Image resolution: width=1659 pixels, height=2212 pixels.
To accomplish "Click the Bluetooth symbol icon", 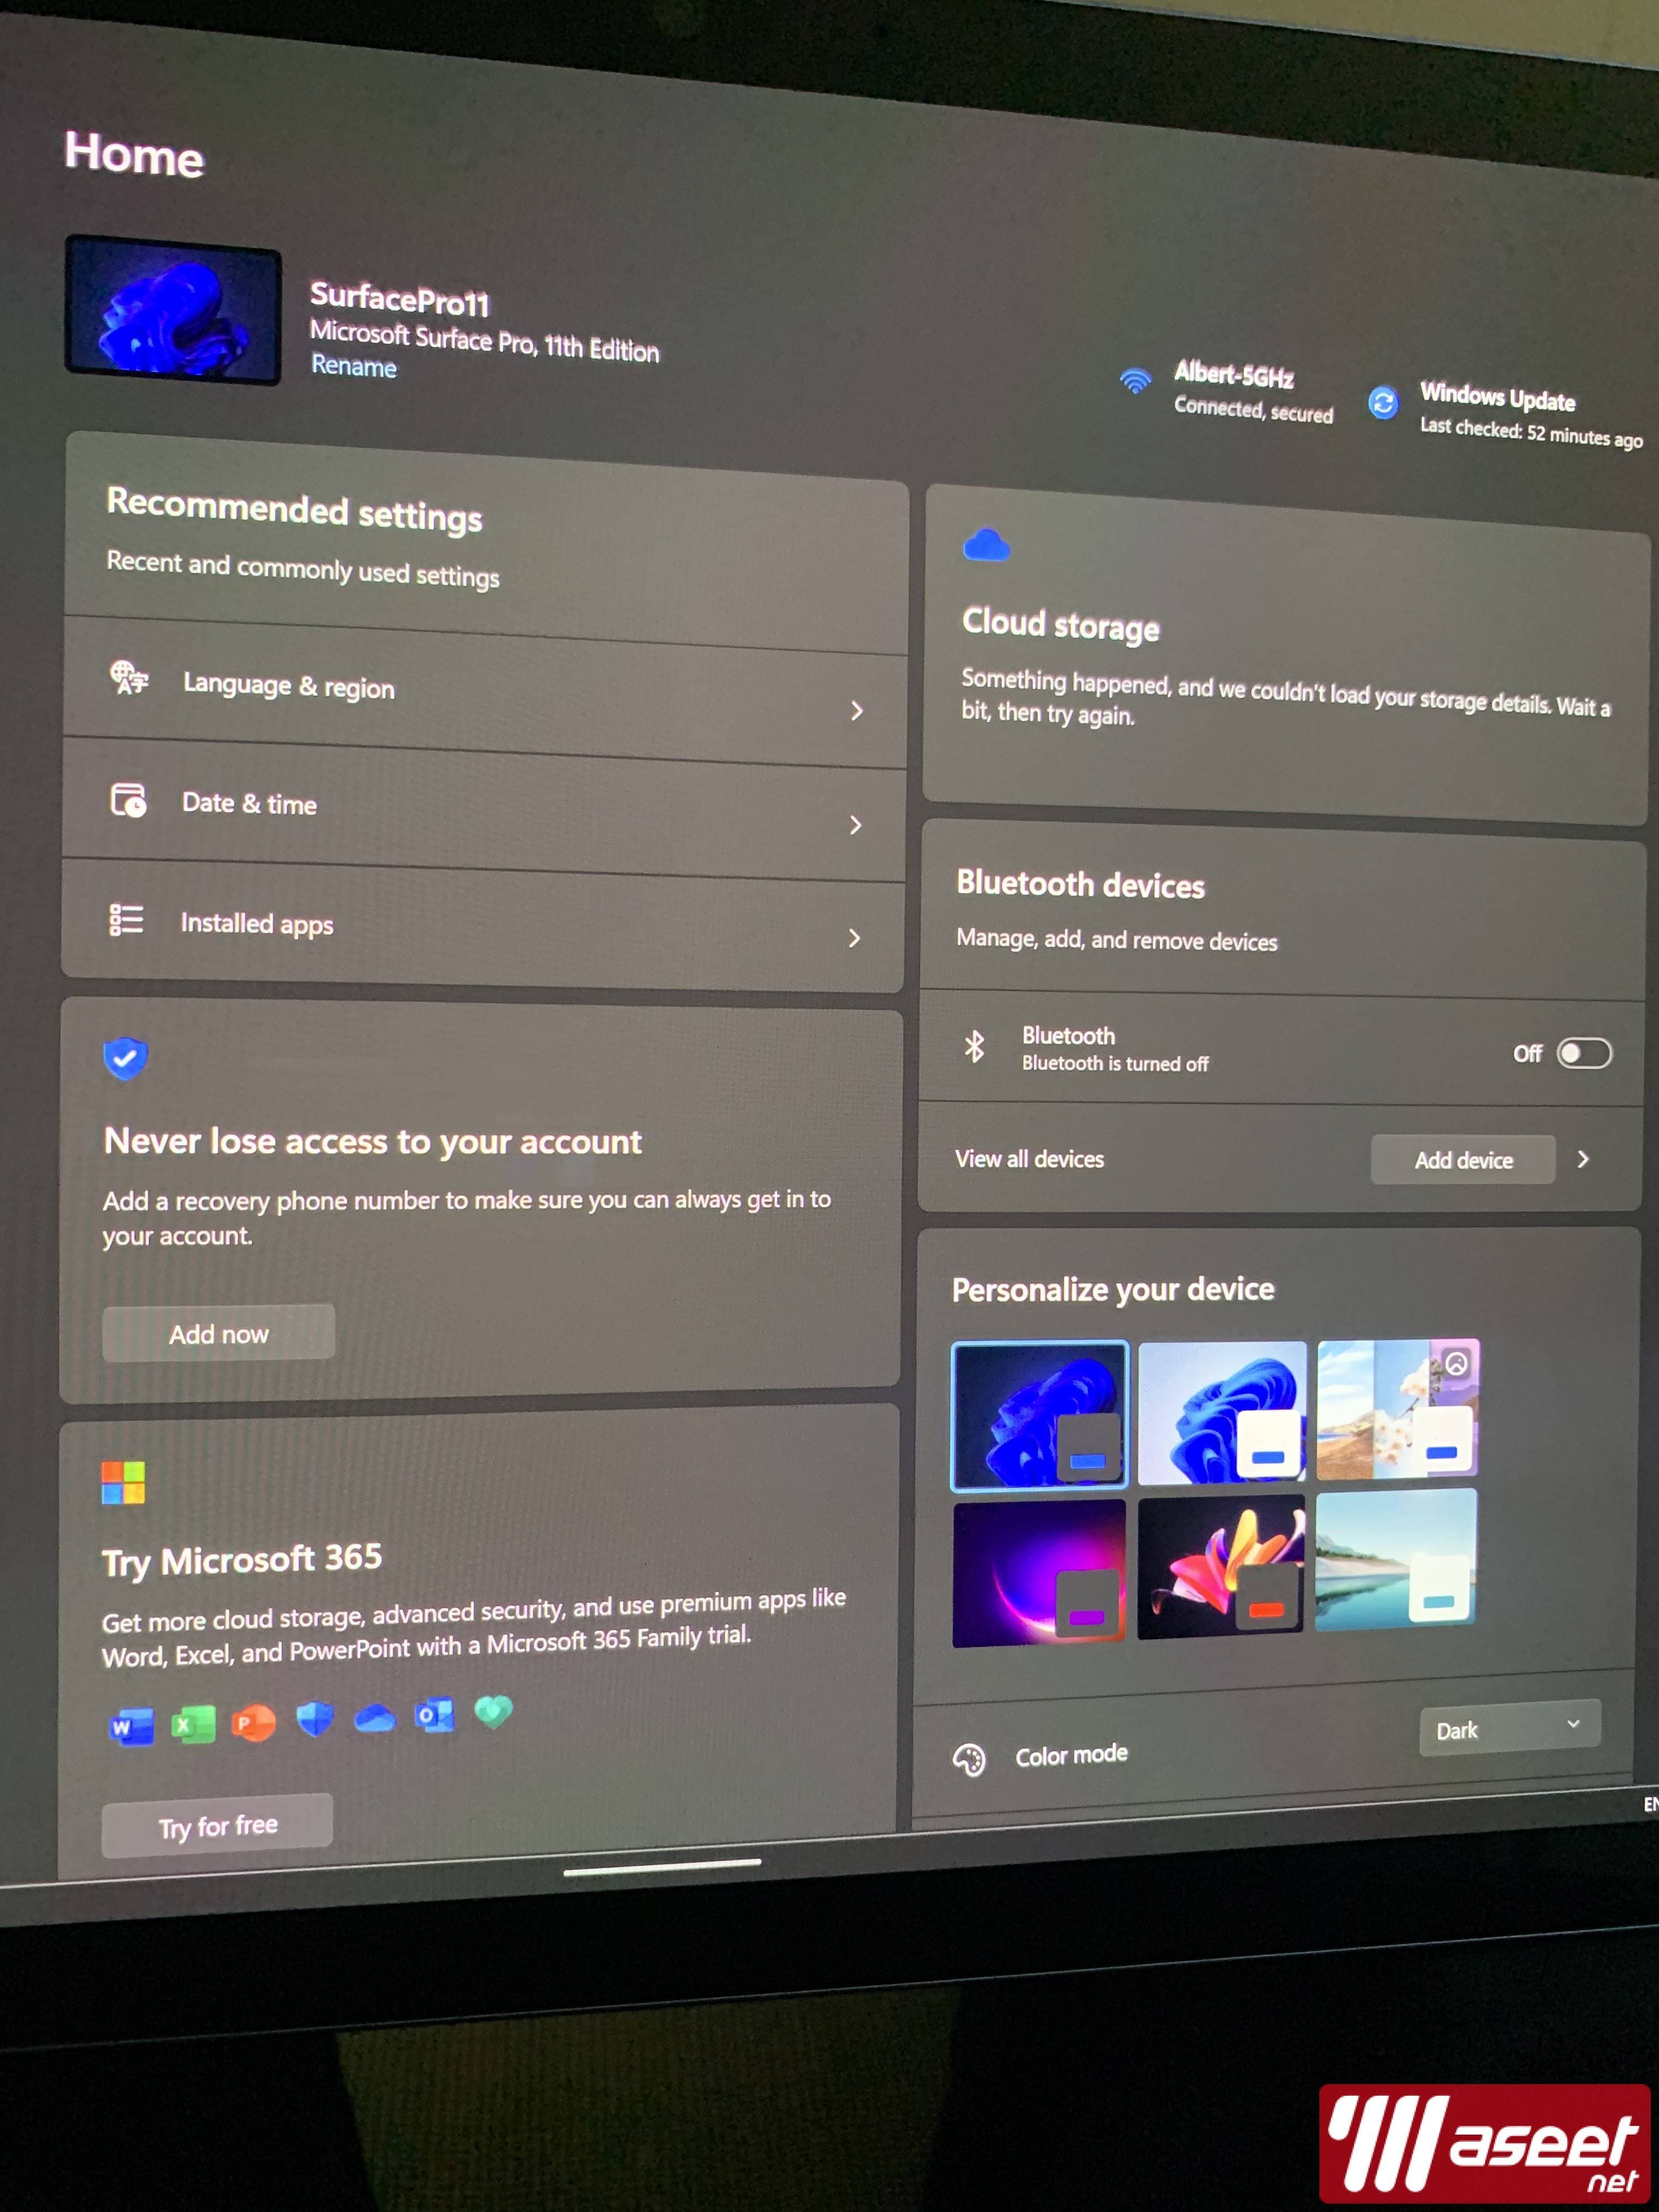I will pos(974,1046).
